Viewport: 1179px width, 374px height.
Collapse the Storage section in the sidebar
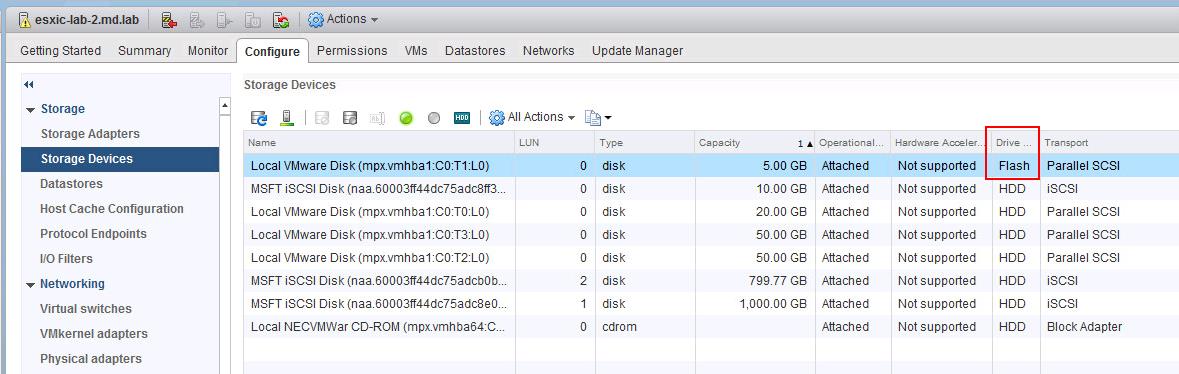pyautogui.click(x=30, y=110)
